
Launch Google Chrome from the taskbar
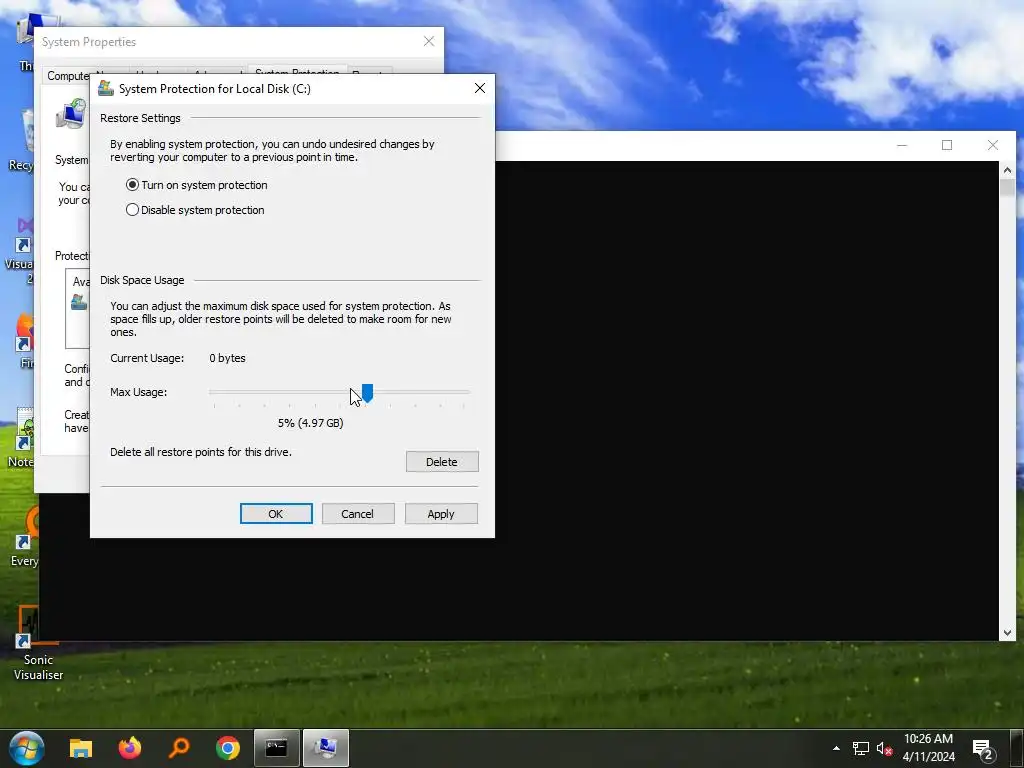coord(228,748)
